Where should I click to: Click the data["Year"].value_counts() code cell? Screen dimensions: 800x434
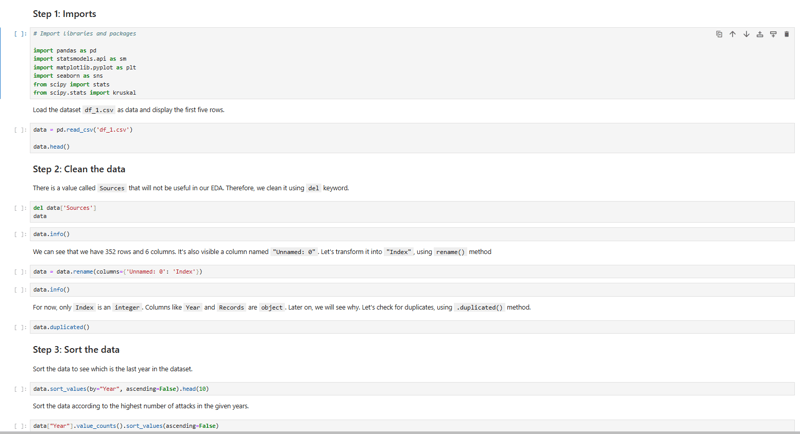tap(412, 426)
